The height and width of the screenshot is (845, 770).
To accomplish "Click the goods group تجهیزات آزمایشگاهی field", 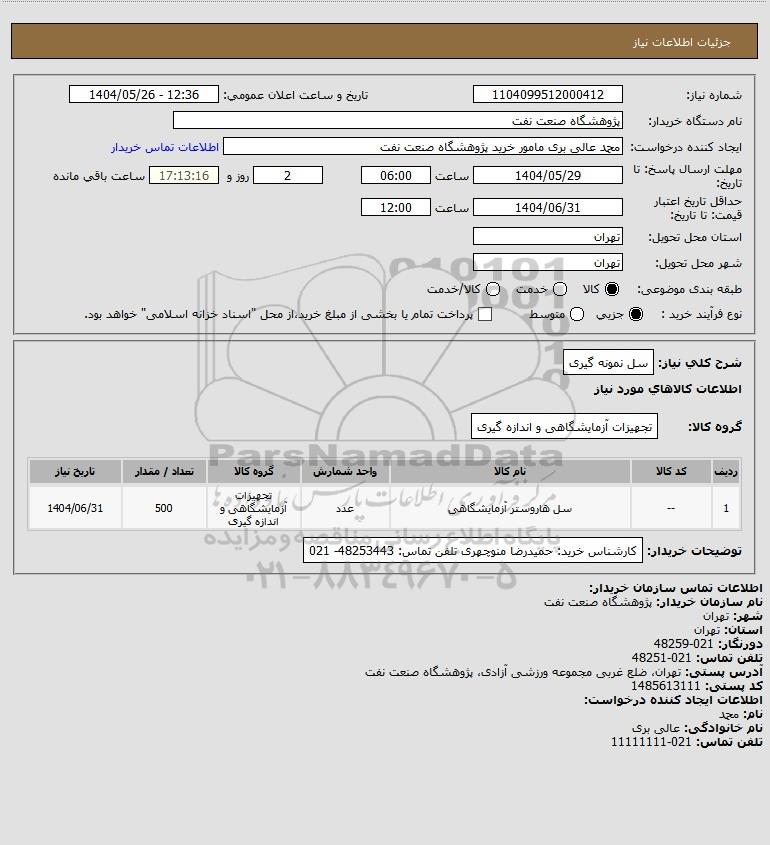I will pyautogui.click(x=564, y=426).
